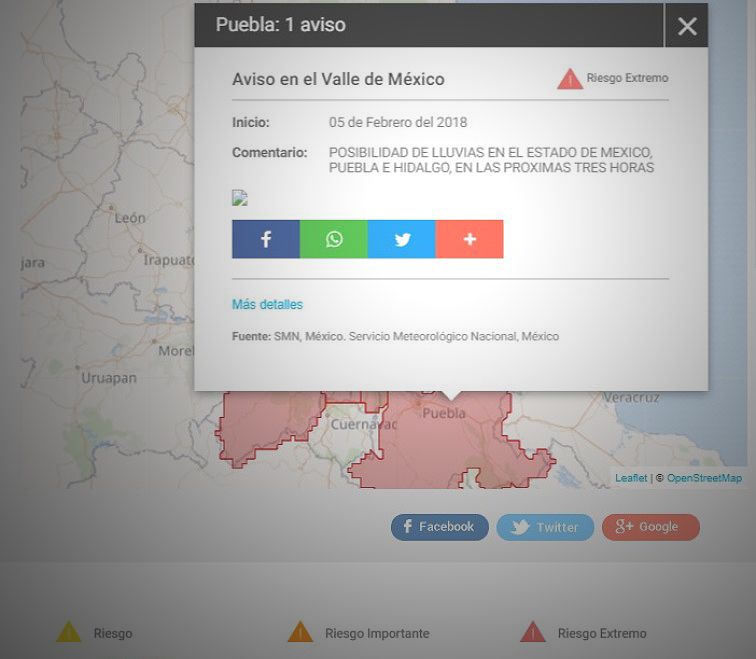Share the aviso on Twitter icon
756x659 pixels.
pos(402,239)
